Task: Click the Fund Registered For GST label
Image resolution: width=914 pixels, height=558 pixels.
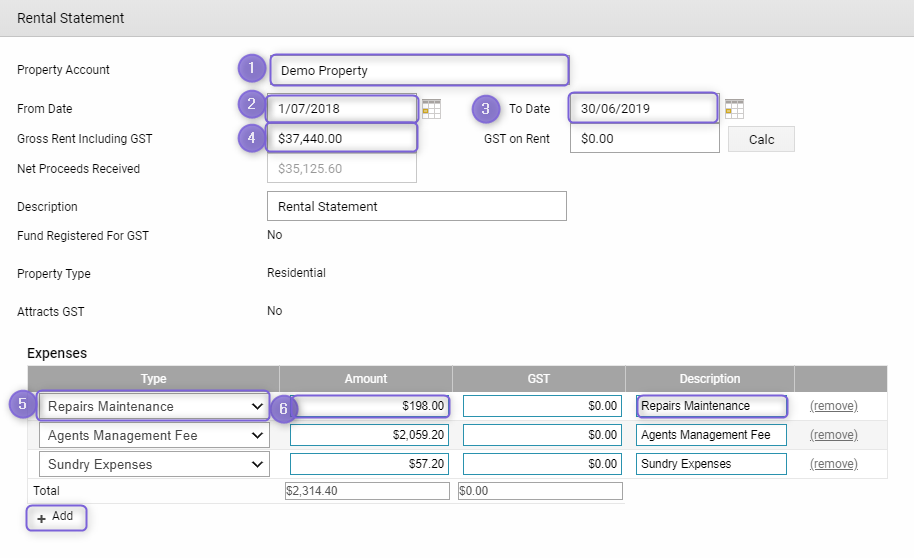Action: [83, 236]
